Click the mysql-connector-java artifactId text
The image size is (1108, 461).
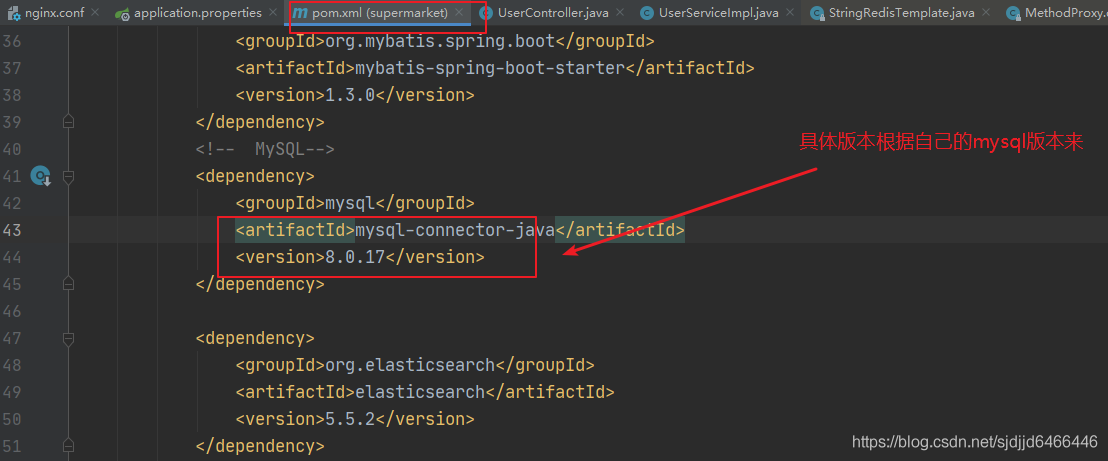(x=455, y=230)
